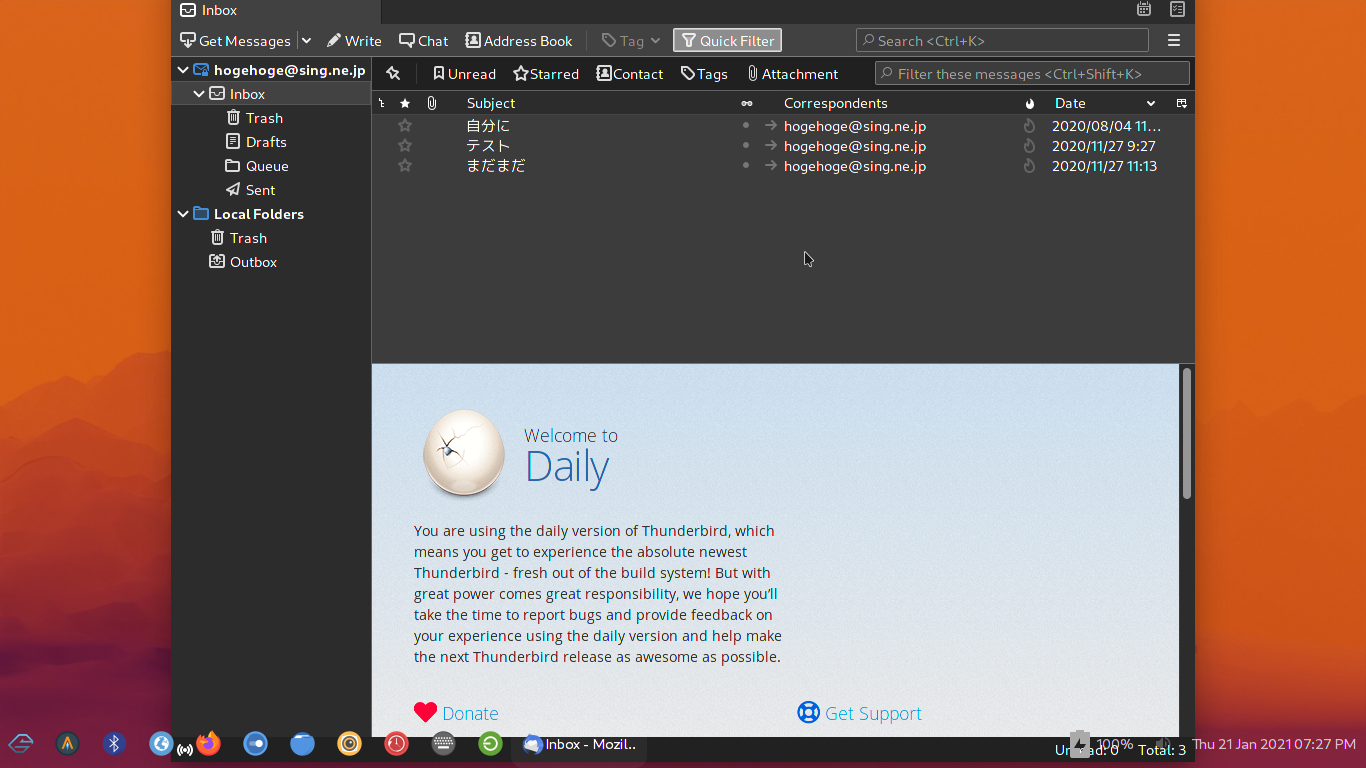Open the message with subject 自分に
Screen dimensions: 1366x768
[488, 126]
